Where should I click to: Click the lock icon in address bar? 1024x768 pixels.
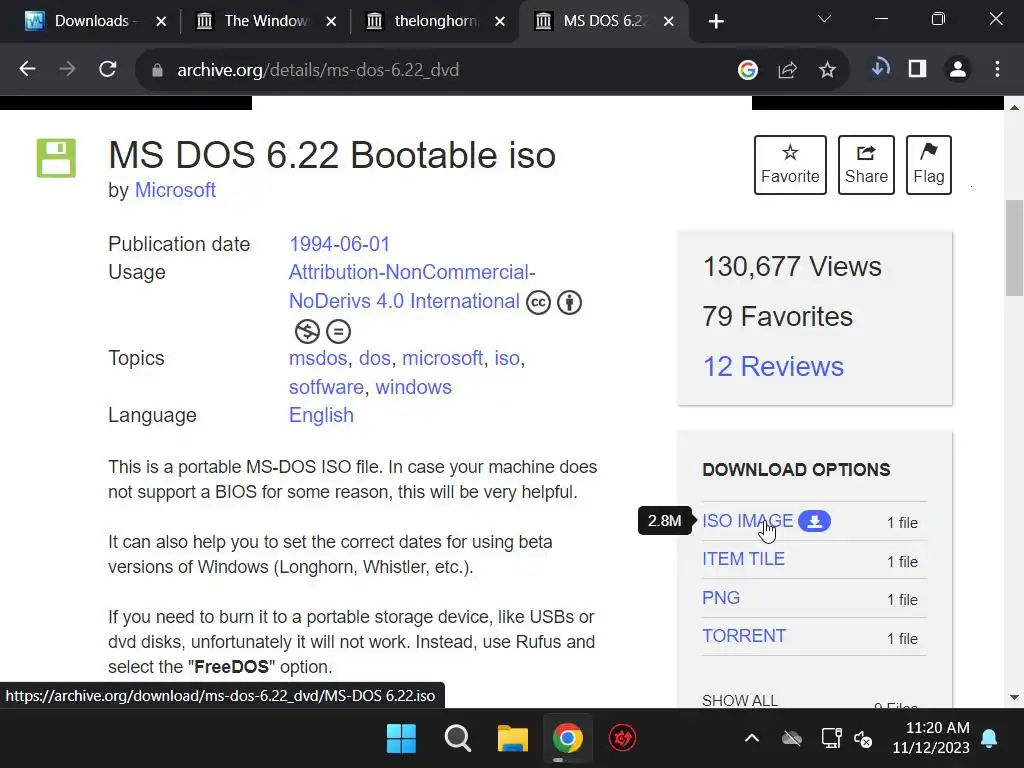click(x=157, y=70)
